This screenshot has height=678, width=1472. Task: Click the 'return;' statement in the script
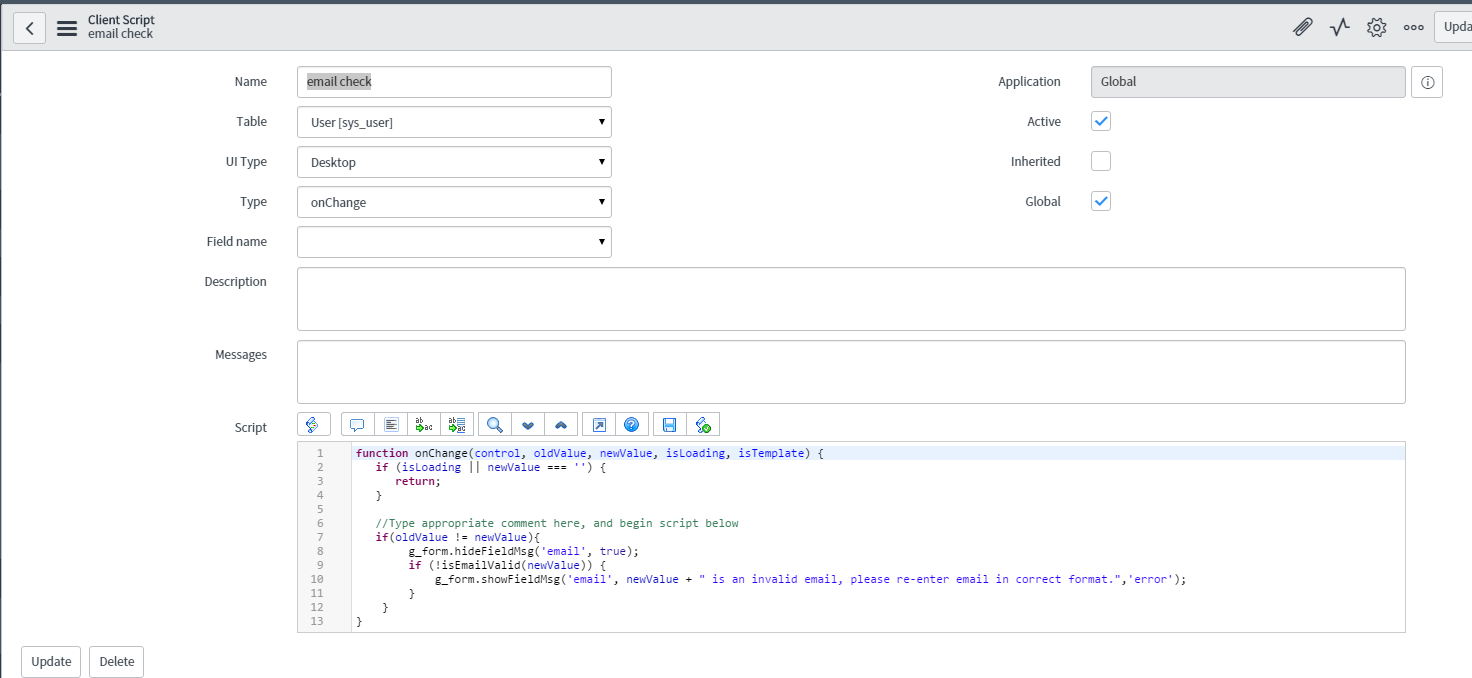point(417,481)
